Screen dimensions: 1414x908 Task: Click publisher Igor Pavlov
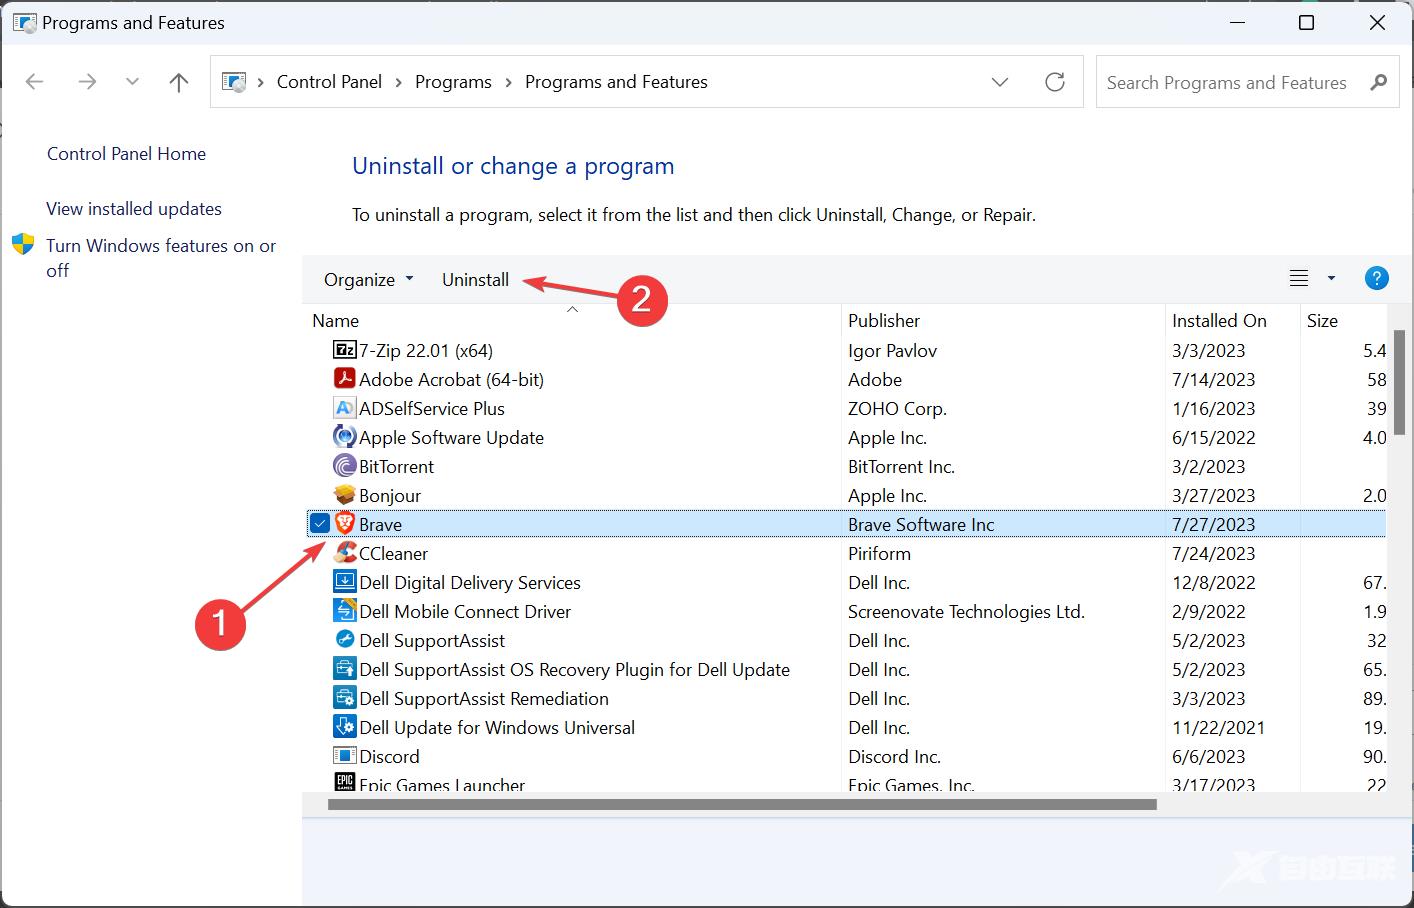coord(892,350)
